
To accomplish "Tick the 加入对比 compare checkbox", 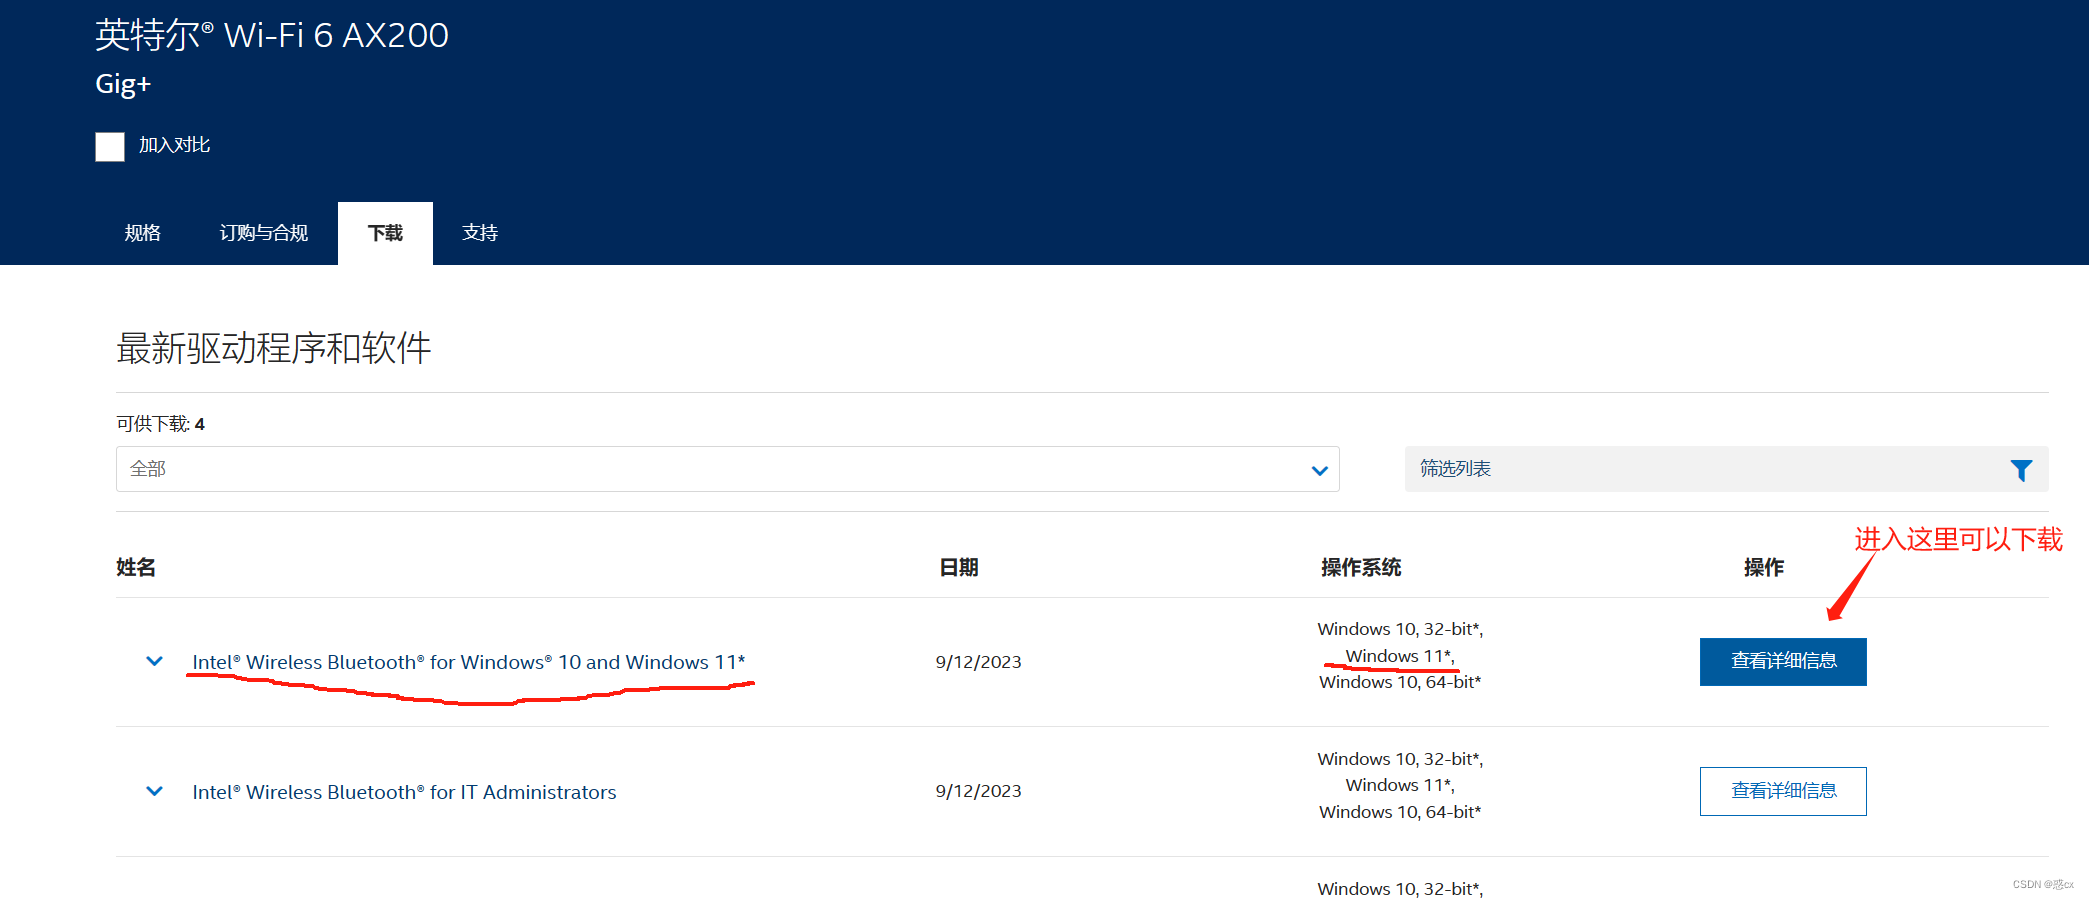I will [110, 146].
